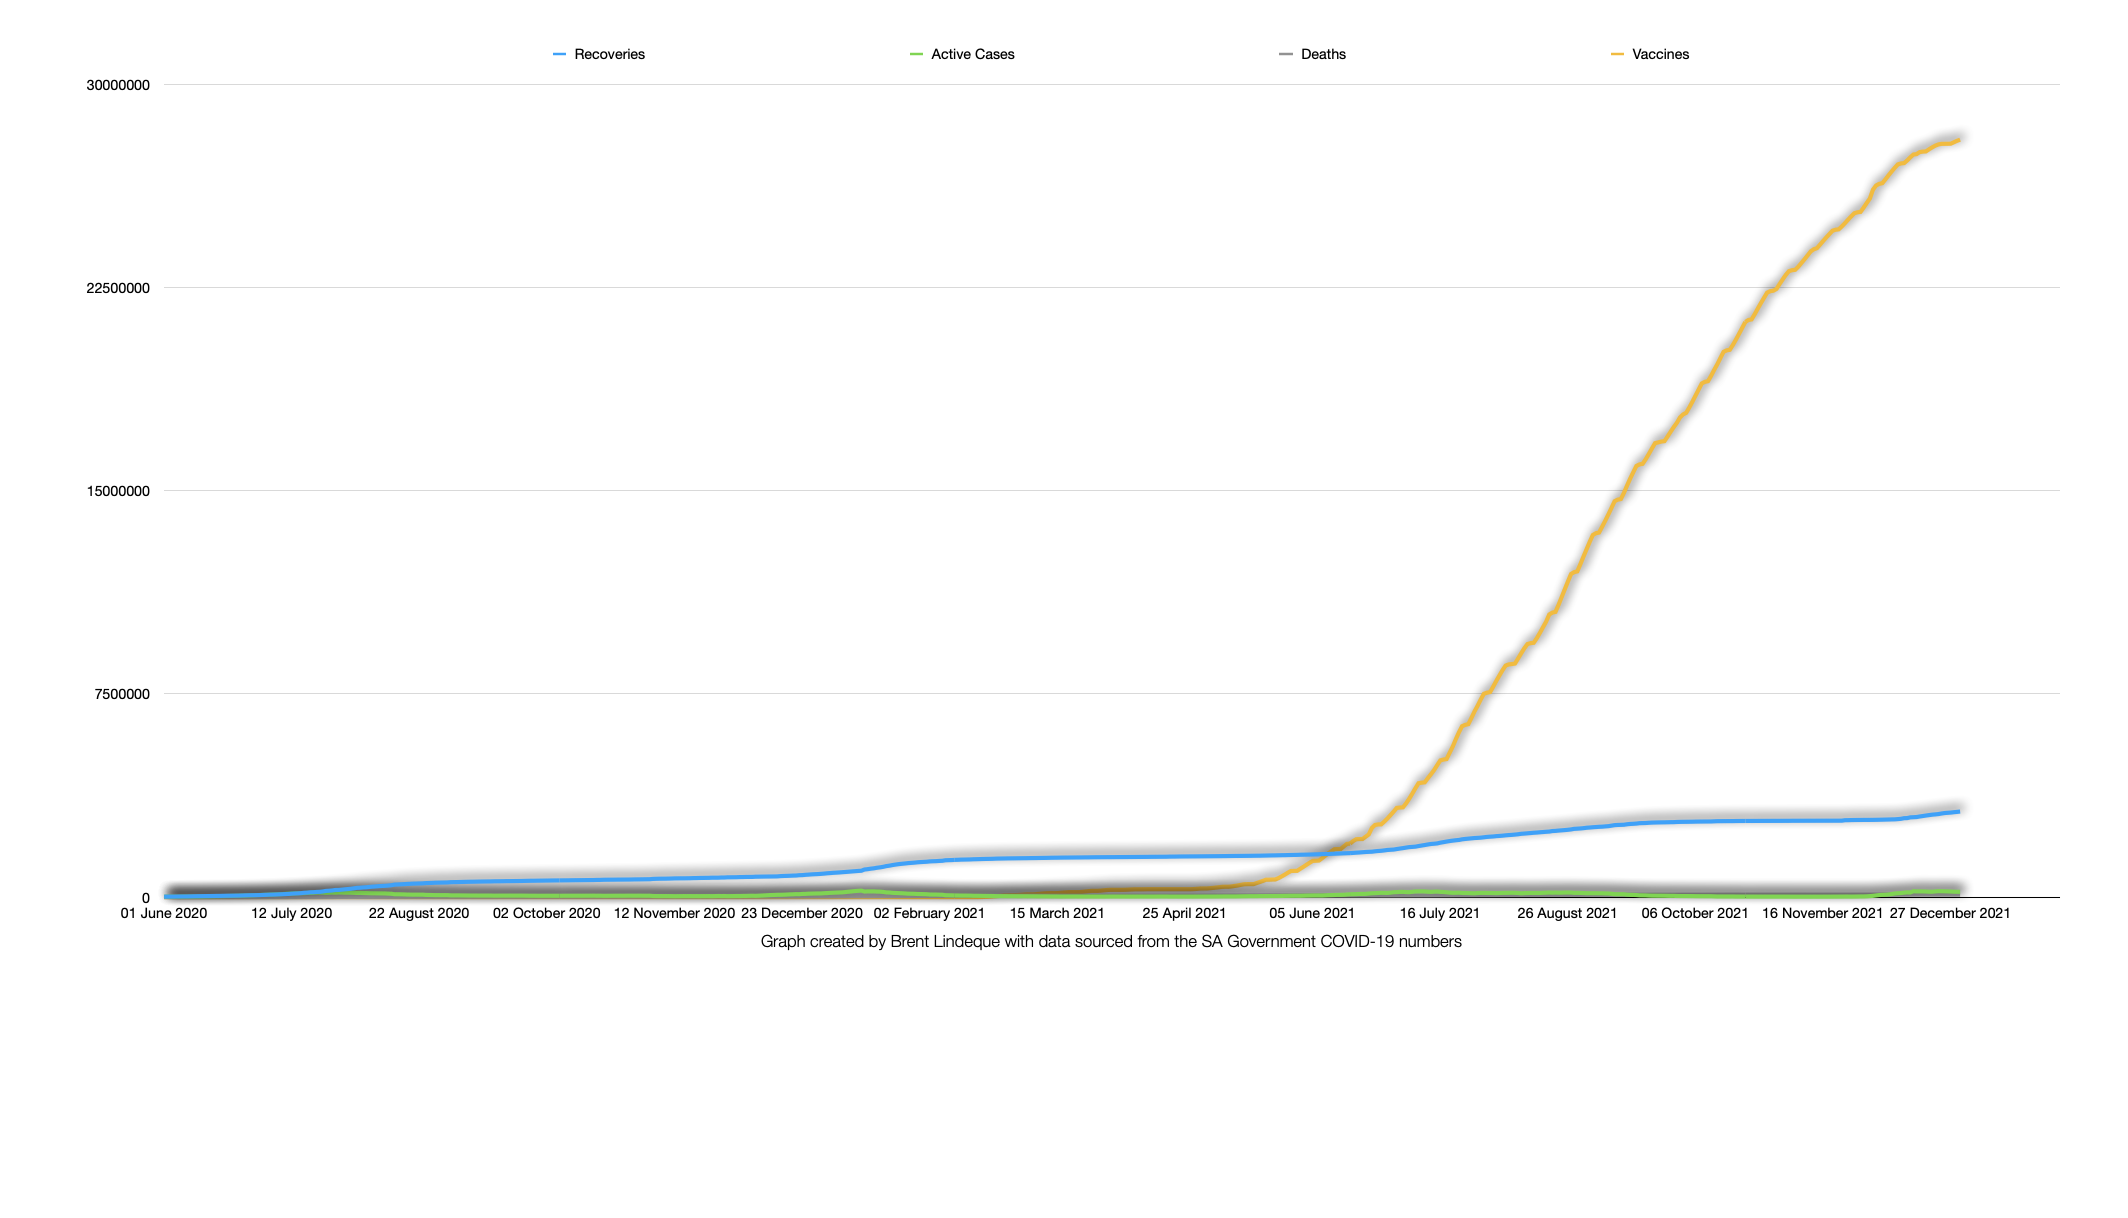Click the Brent Lindeque graph credit caption
2128x1218 pixels.
pyautogui.click(x=1111, y=941)
